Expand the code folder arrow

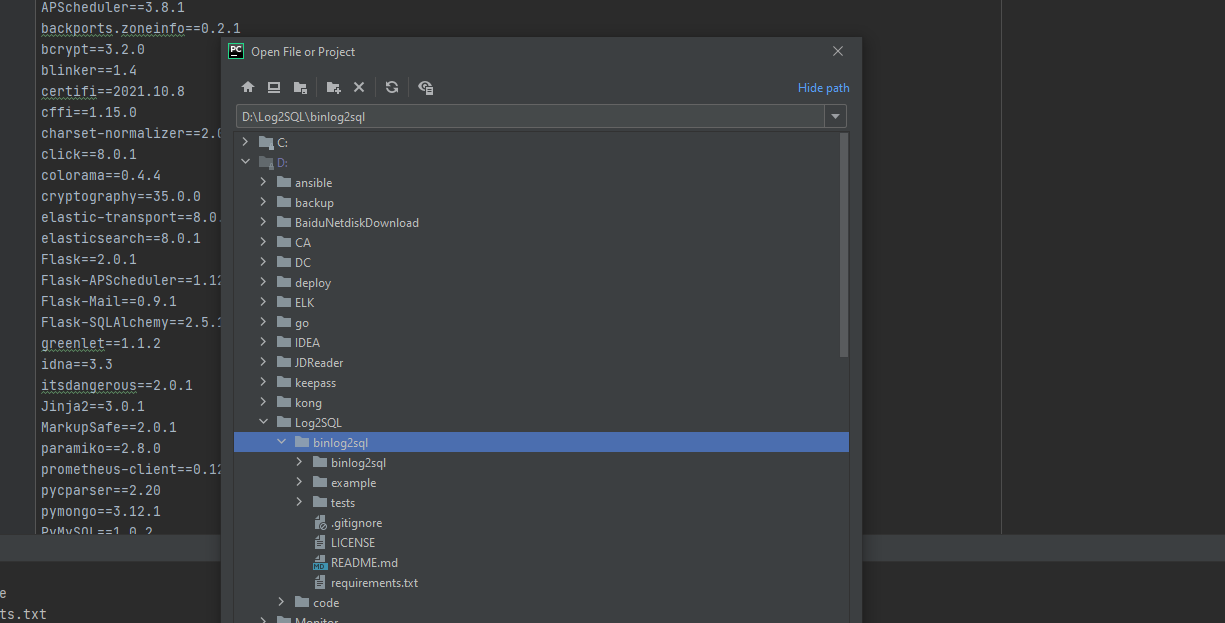point(282,602)
